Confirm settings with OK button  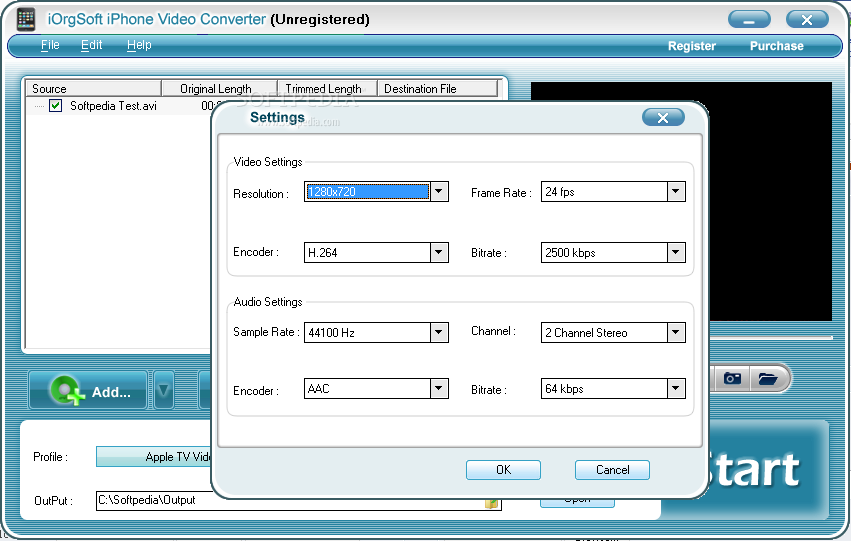tap(503, 470)
